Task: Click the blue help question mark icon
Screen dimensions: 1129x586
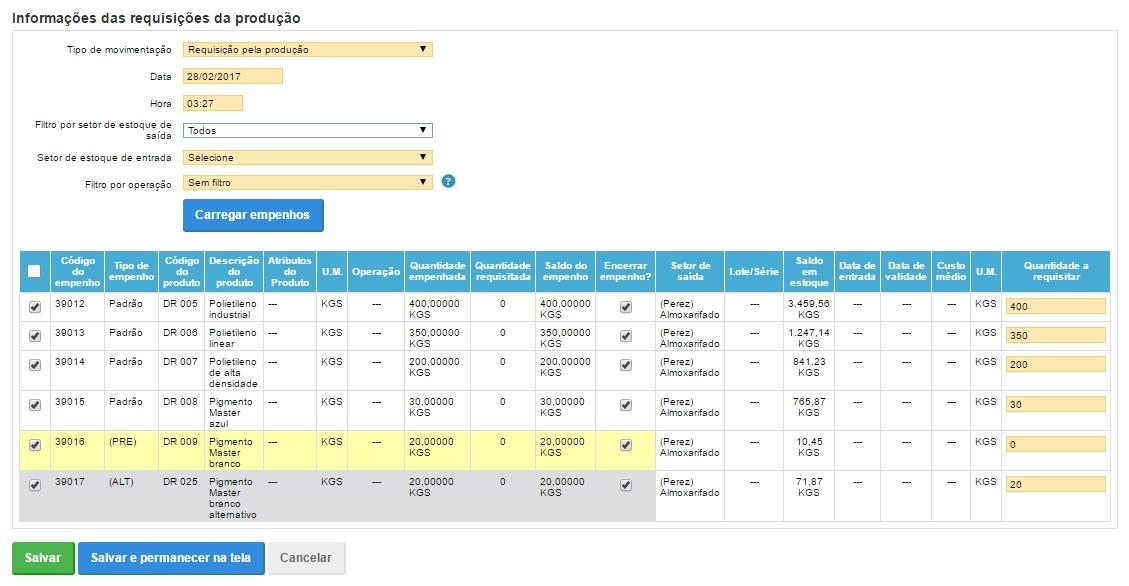Action: pos(449,181)
